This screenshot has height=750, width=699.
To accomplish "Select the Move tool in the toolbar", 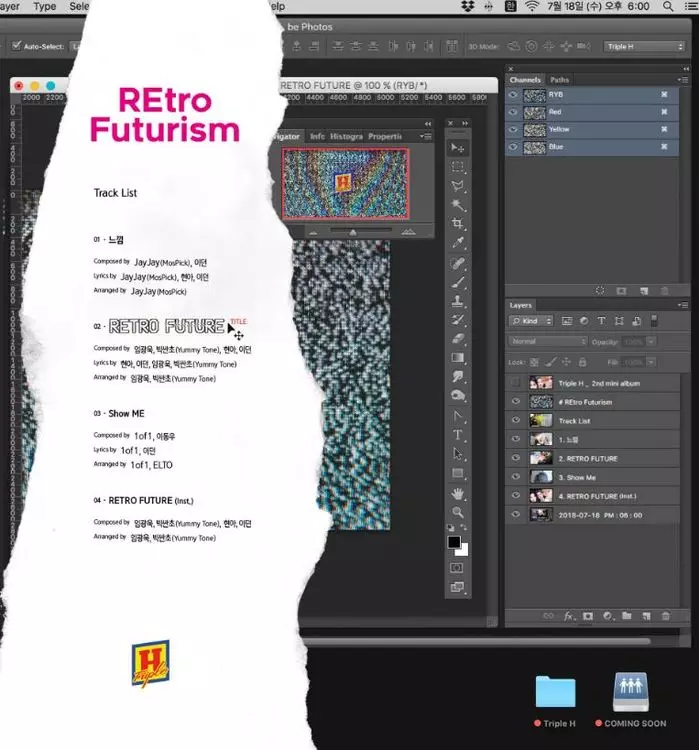I will [458, 148].
